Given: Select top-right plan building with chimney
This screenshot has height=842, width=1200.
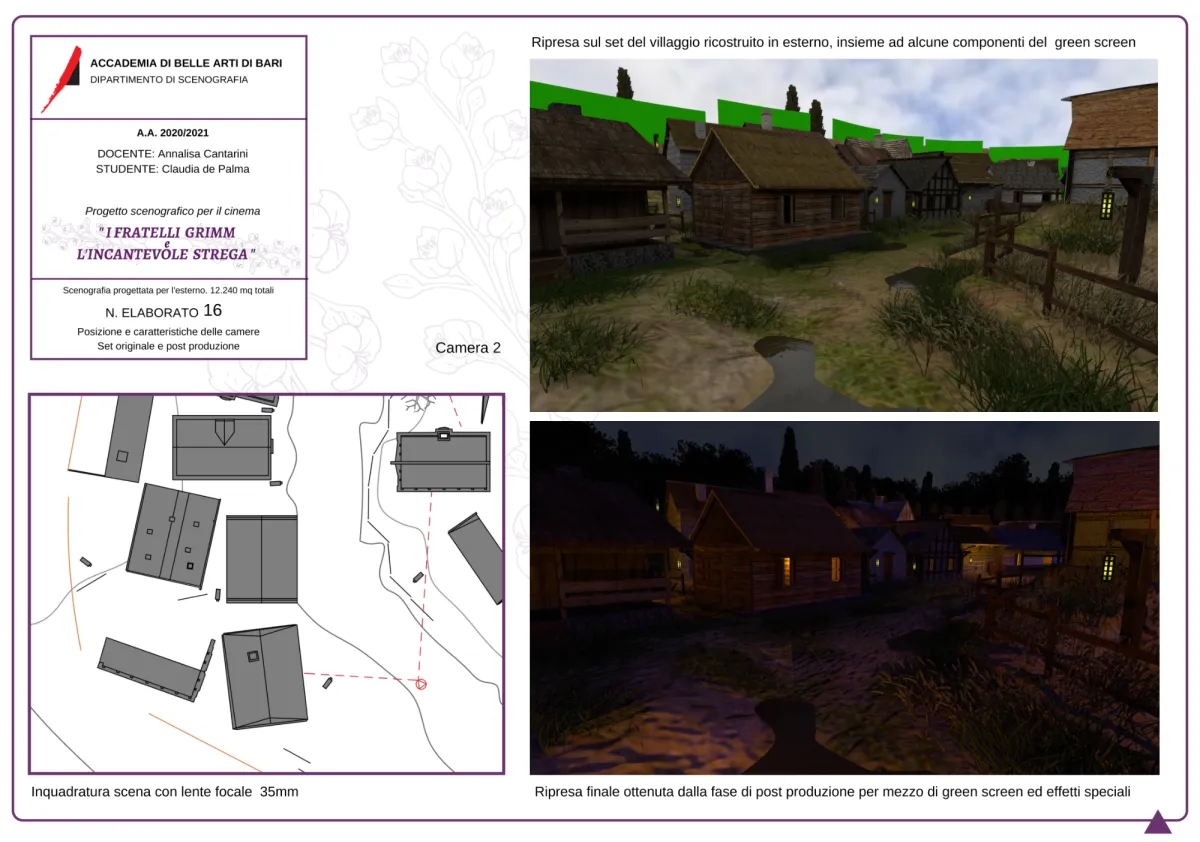Looking at the screenshot, I should click(x=443, y=461).
